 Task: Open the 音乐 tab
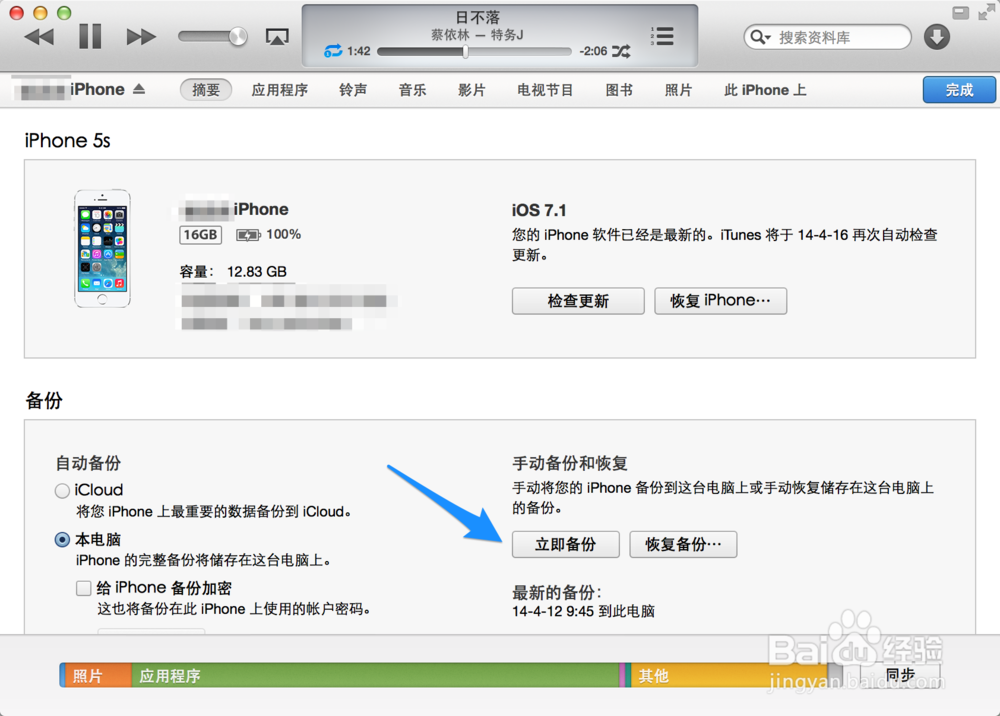(x=412, y=90)
